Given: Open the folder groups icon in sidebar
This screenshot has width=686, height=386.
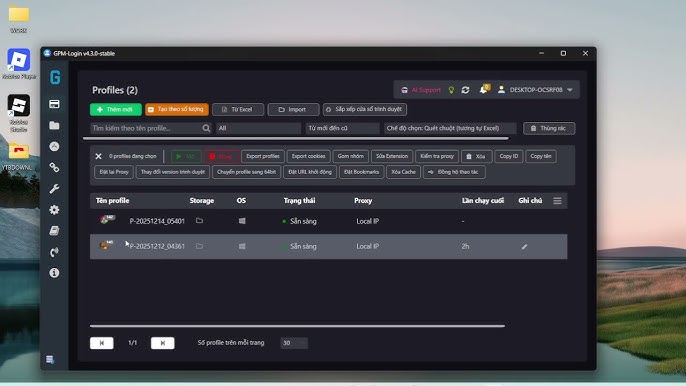Looking at the screenshot, I should point(54,126).
